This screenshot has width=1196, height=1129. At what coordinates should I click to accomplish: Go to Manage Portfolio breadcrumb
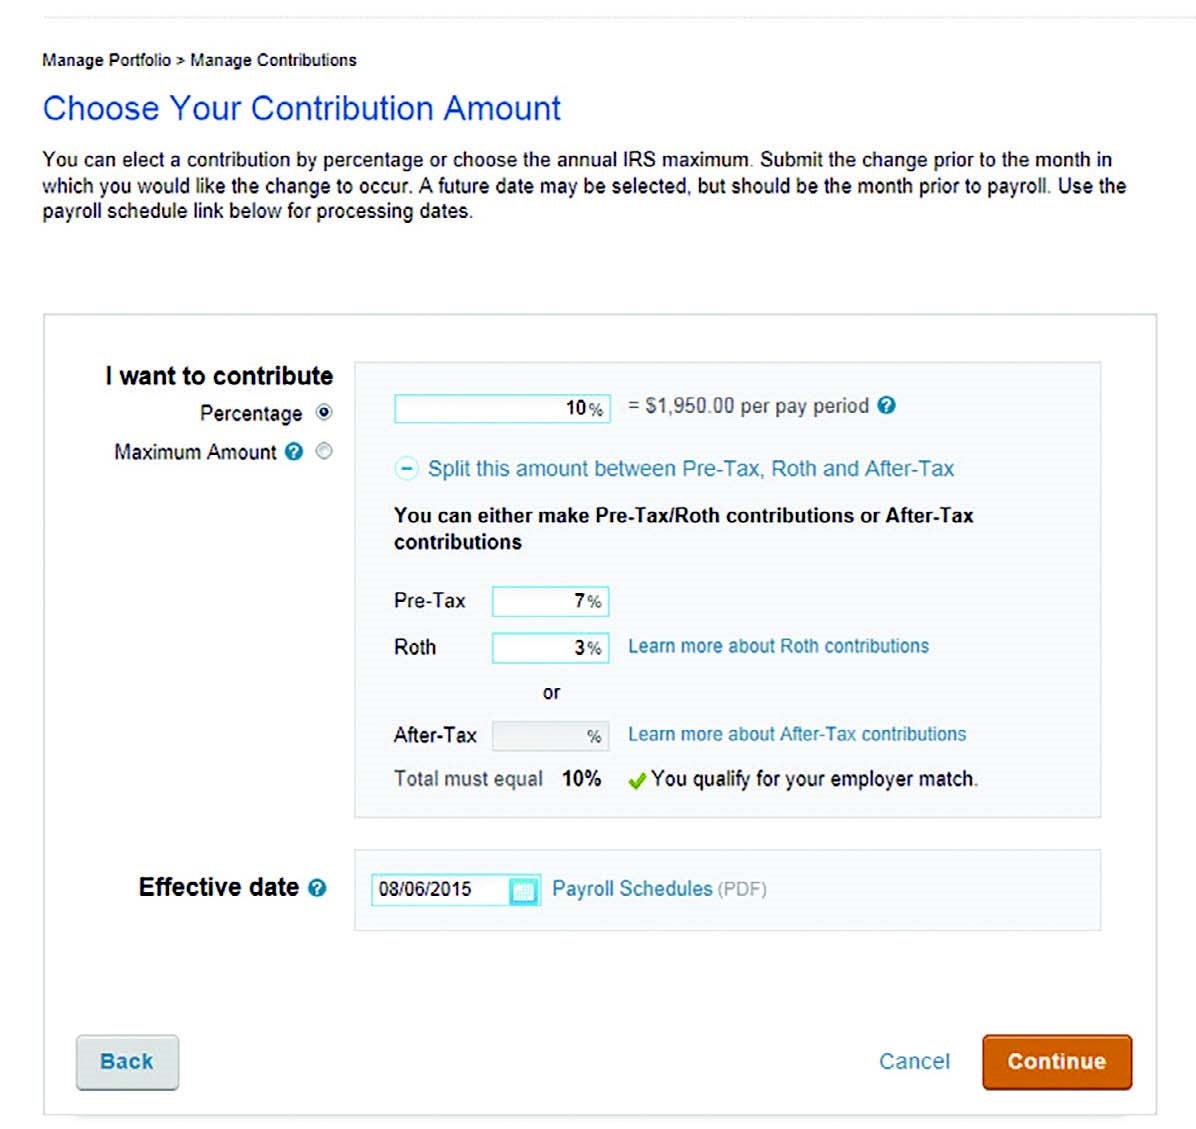point(106,60)
